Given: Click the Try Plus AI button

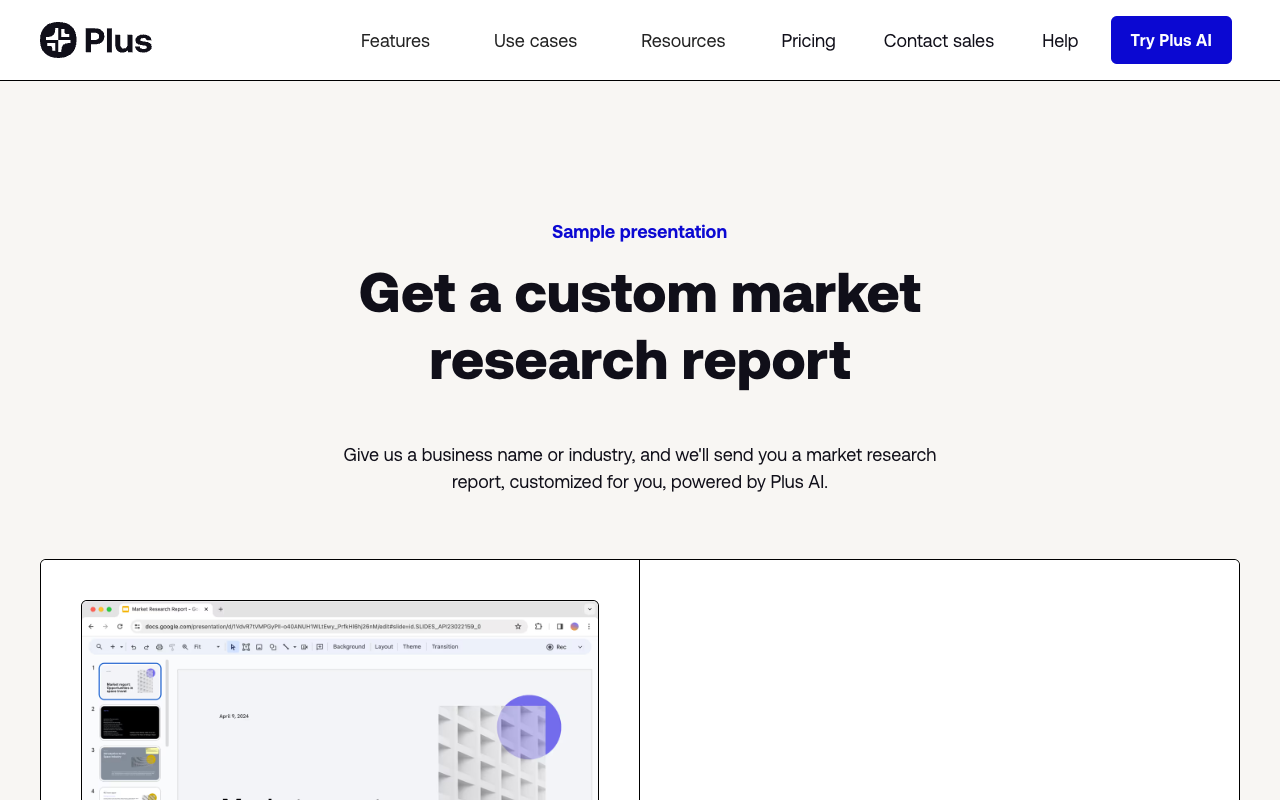Looking at the screenshot, I should coord(1171,40).
